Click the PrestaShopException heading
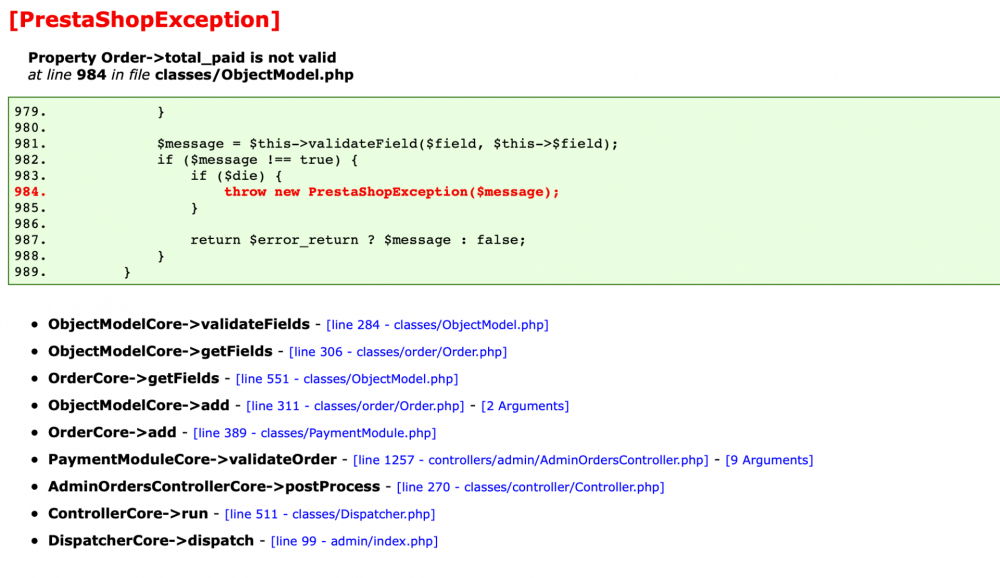The width and height of the screenshot is (1000, 578). click(x=145, y=18)
